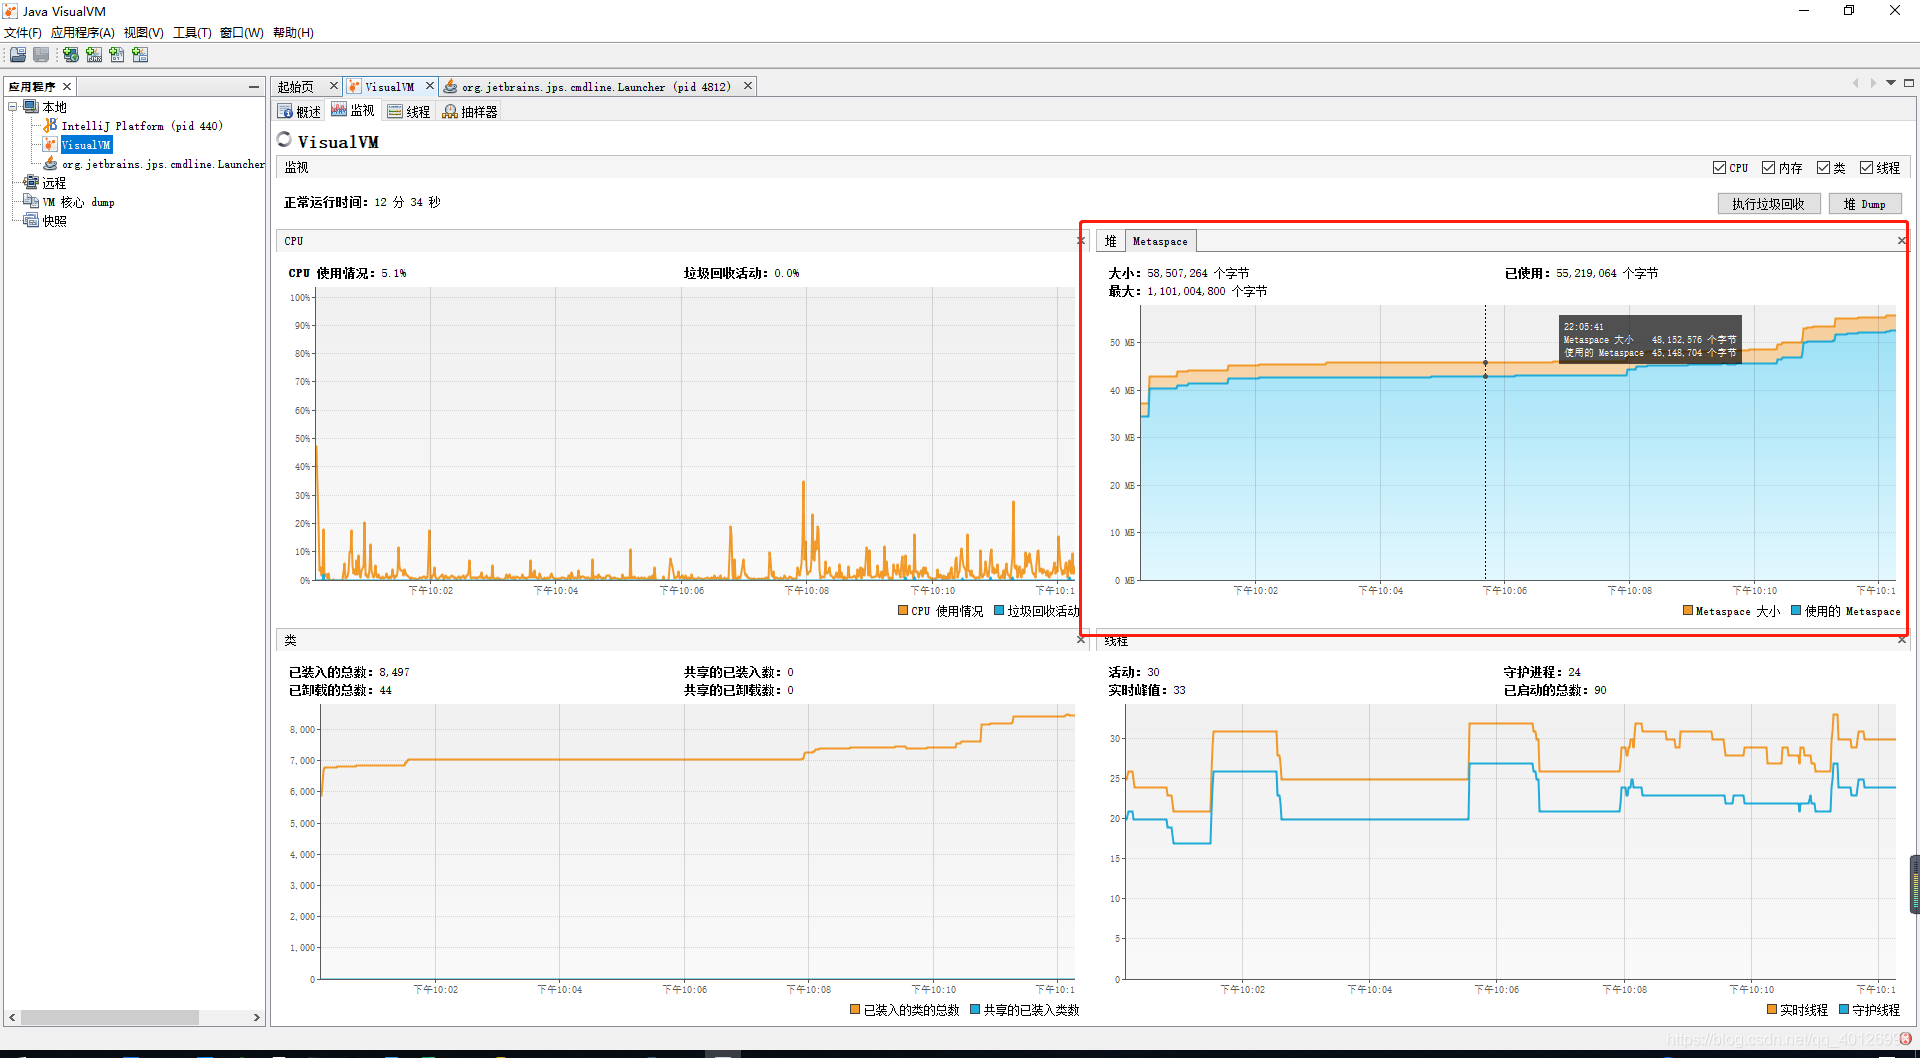The image size is (1920, 1058).
Task: Click the grayed save toolbar icon
Action: click(x=41, y=55)
